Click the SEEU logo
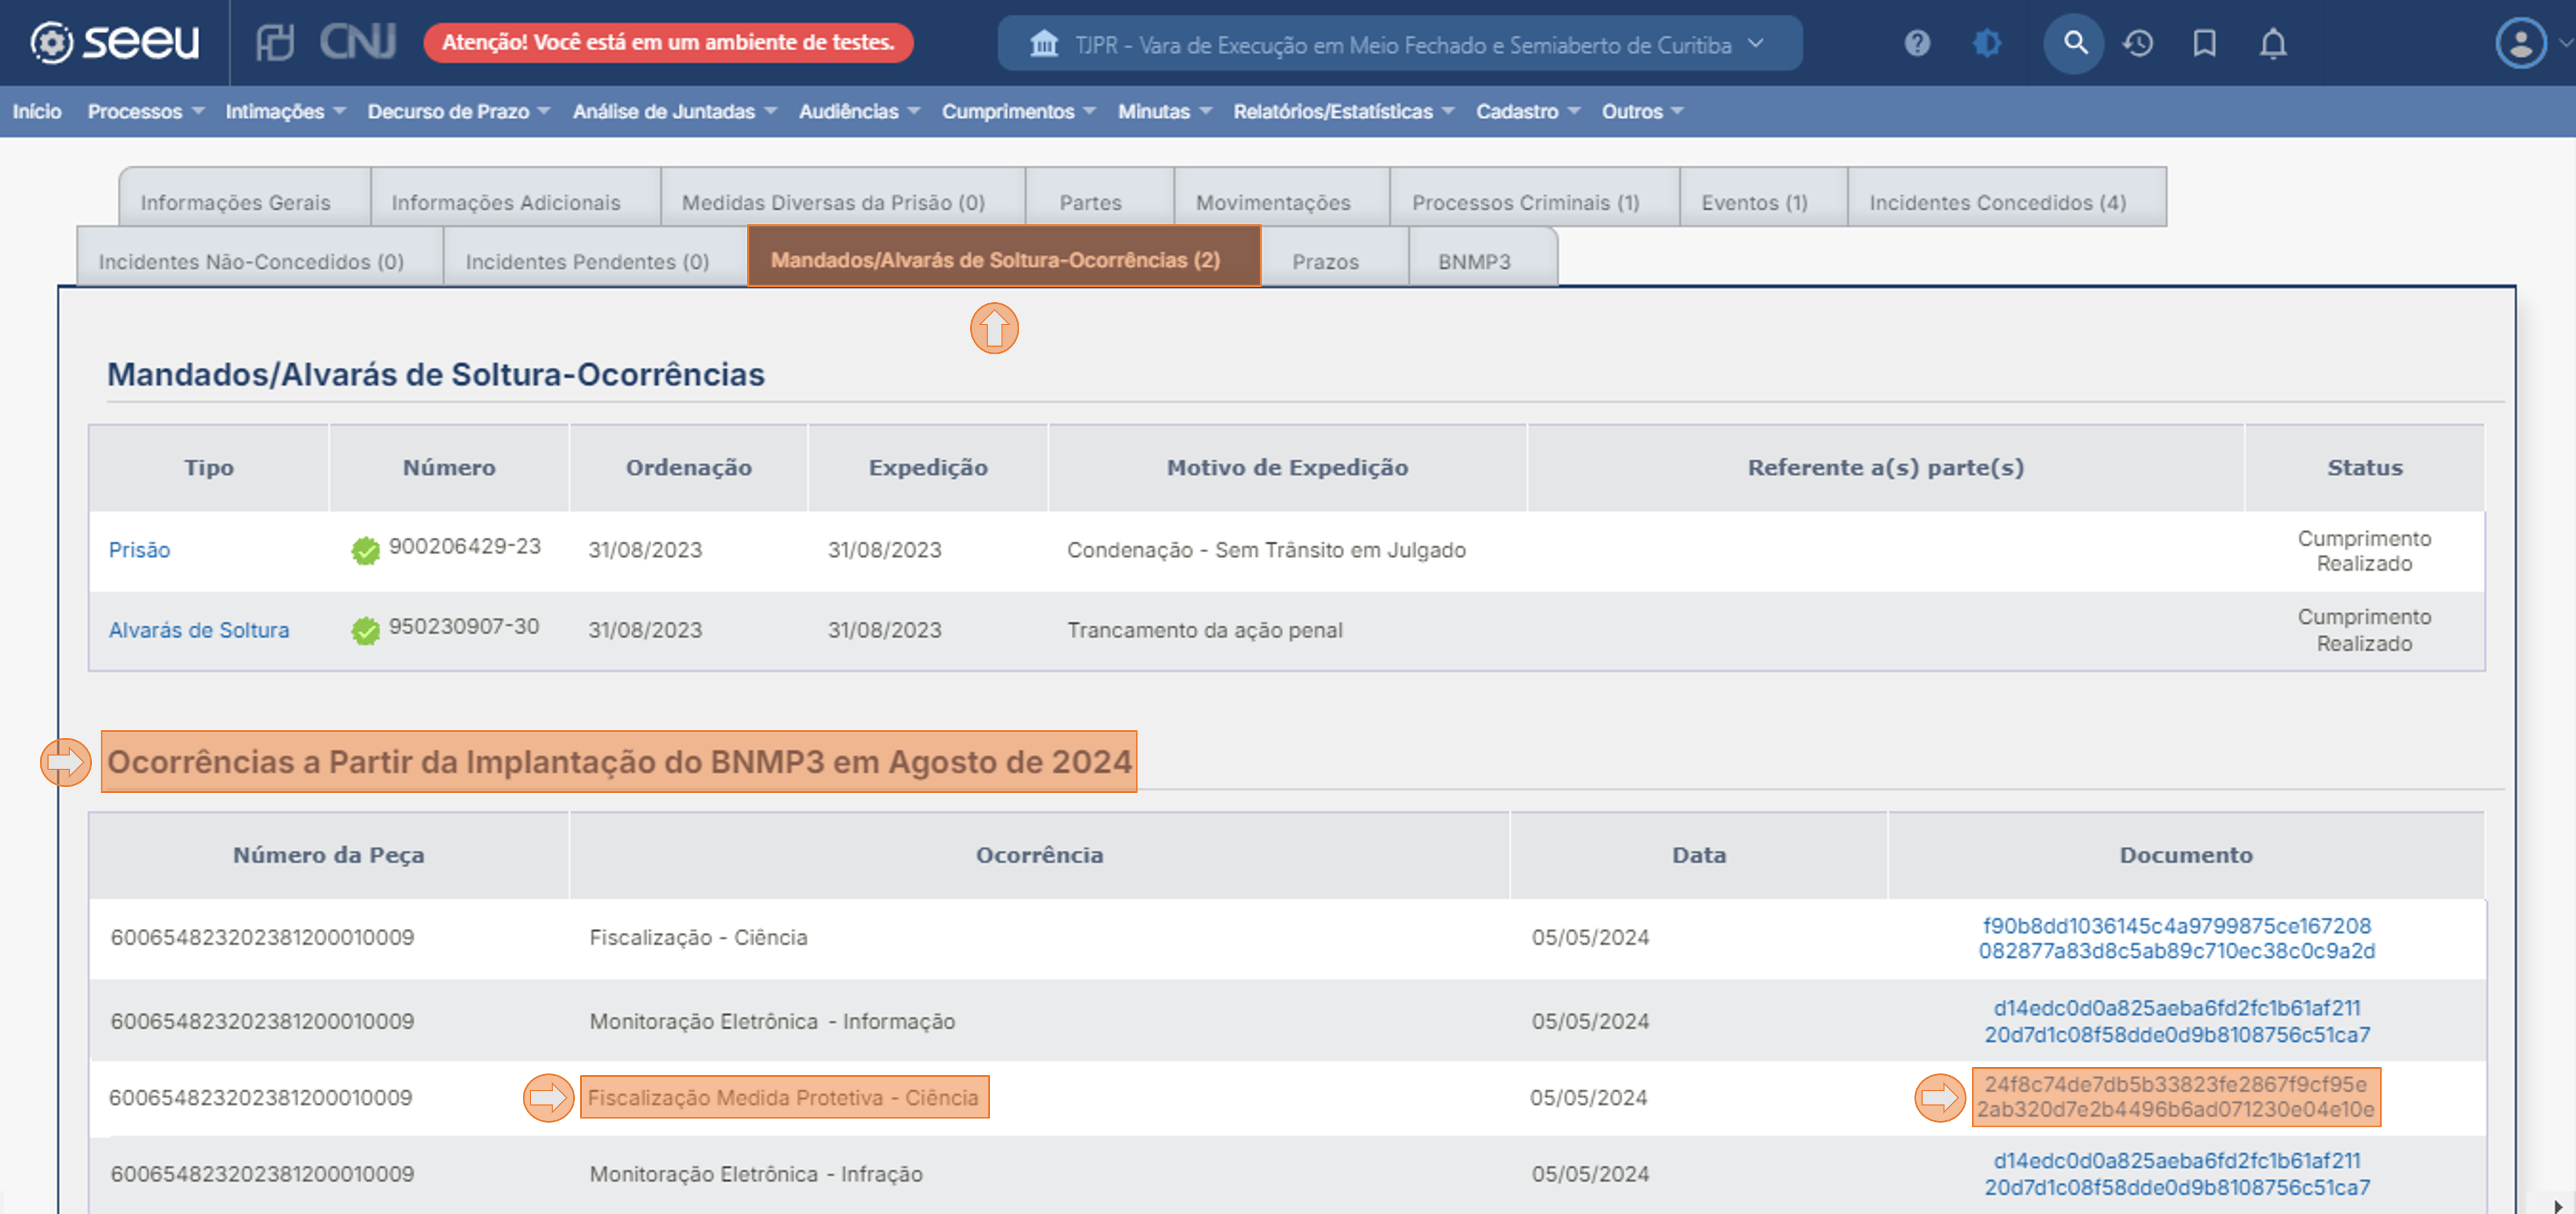Viewport: 2576px width, 1214px height. click(114, 43)
